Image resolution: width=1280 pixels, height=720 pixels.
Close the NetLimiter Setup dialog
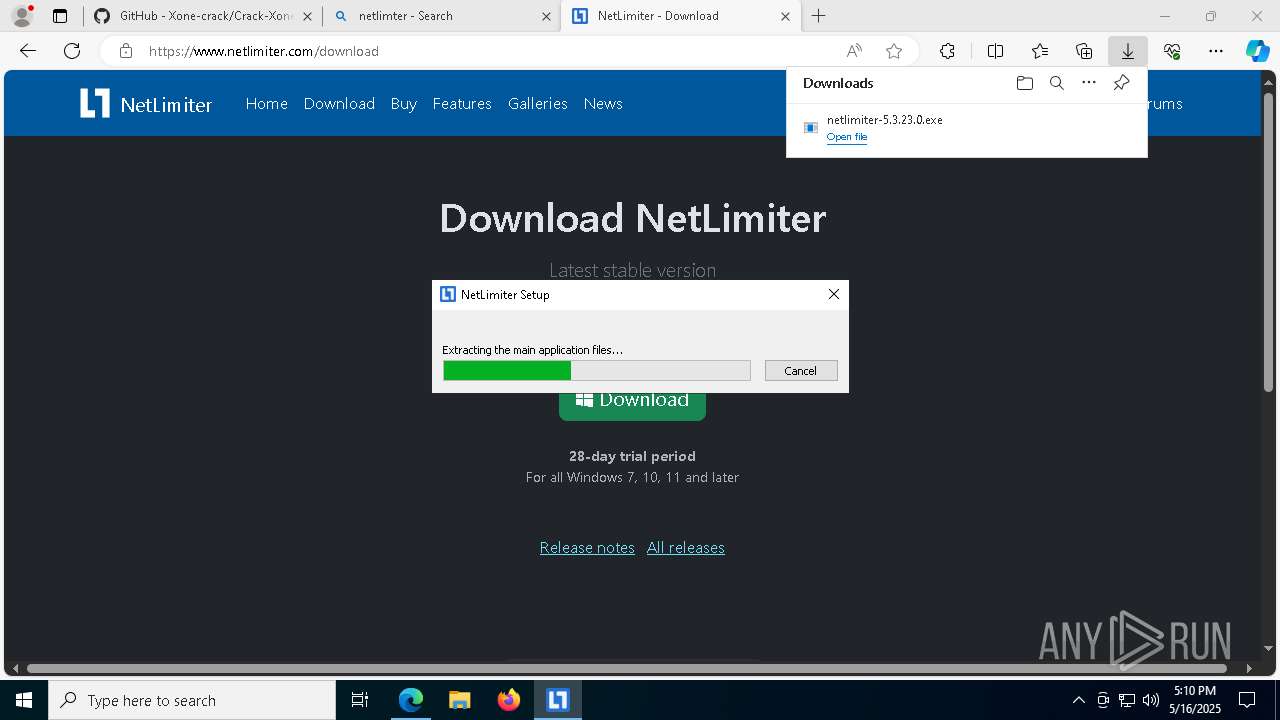(x=833, y=294)
